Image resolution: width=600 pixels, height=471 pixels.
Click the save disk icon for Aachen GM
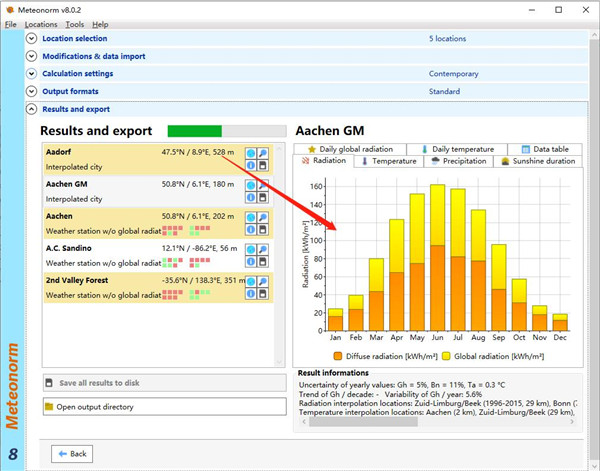tap(263, 199)
